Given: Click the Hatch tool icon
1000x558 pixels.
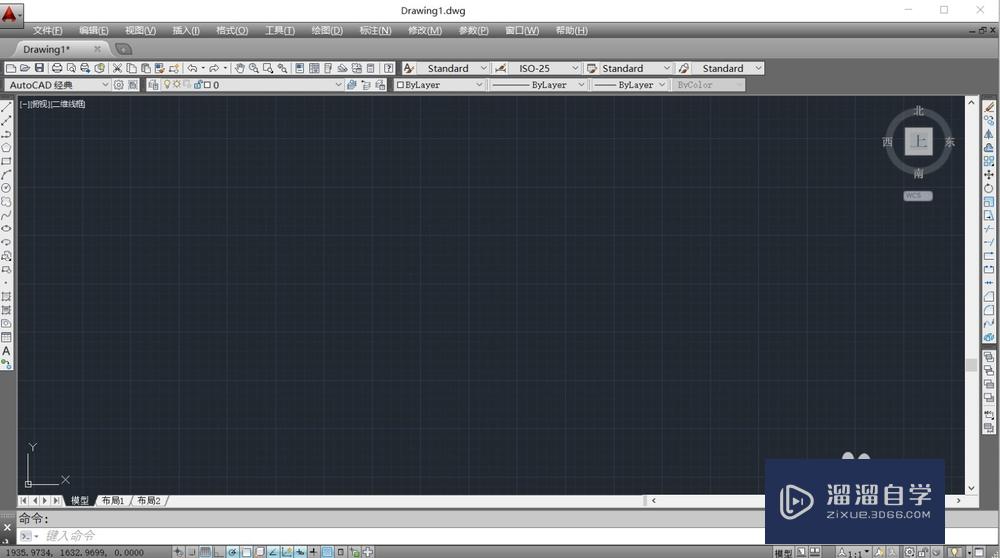Looking at the screenshot, I should click(6, 297).
